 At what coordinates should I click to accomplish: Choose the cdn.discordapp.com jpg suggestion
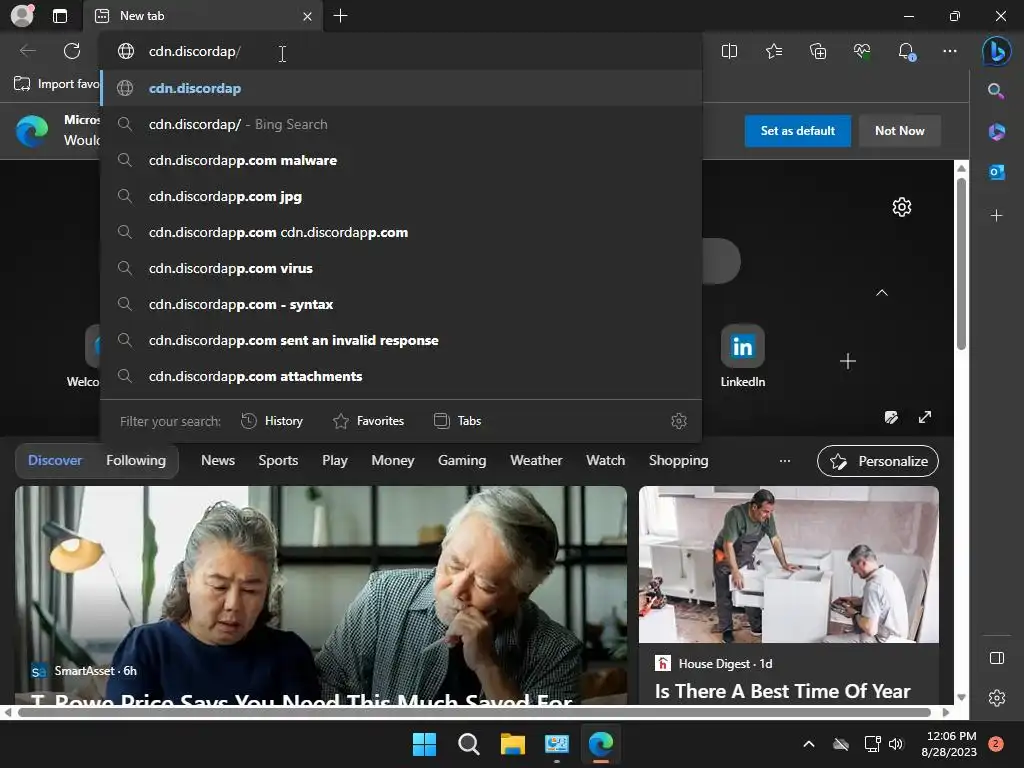pos(402,196)
